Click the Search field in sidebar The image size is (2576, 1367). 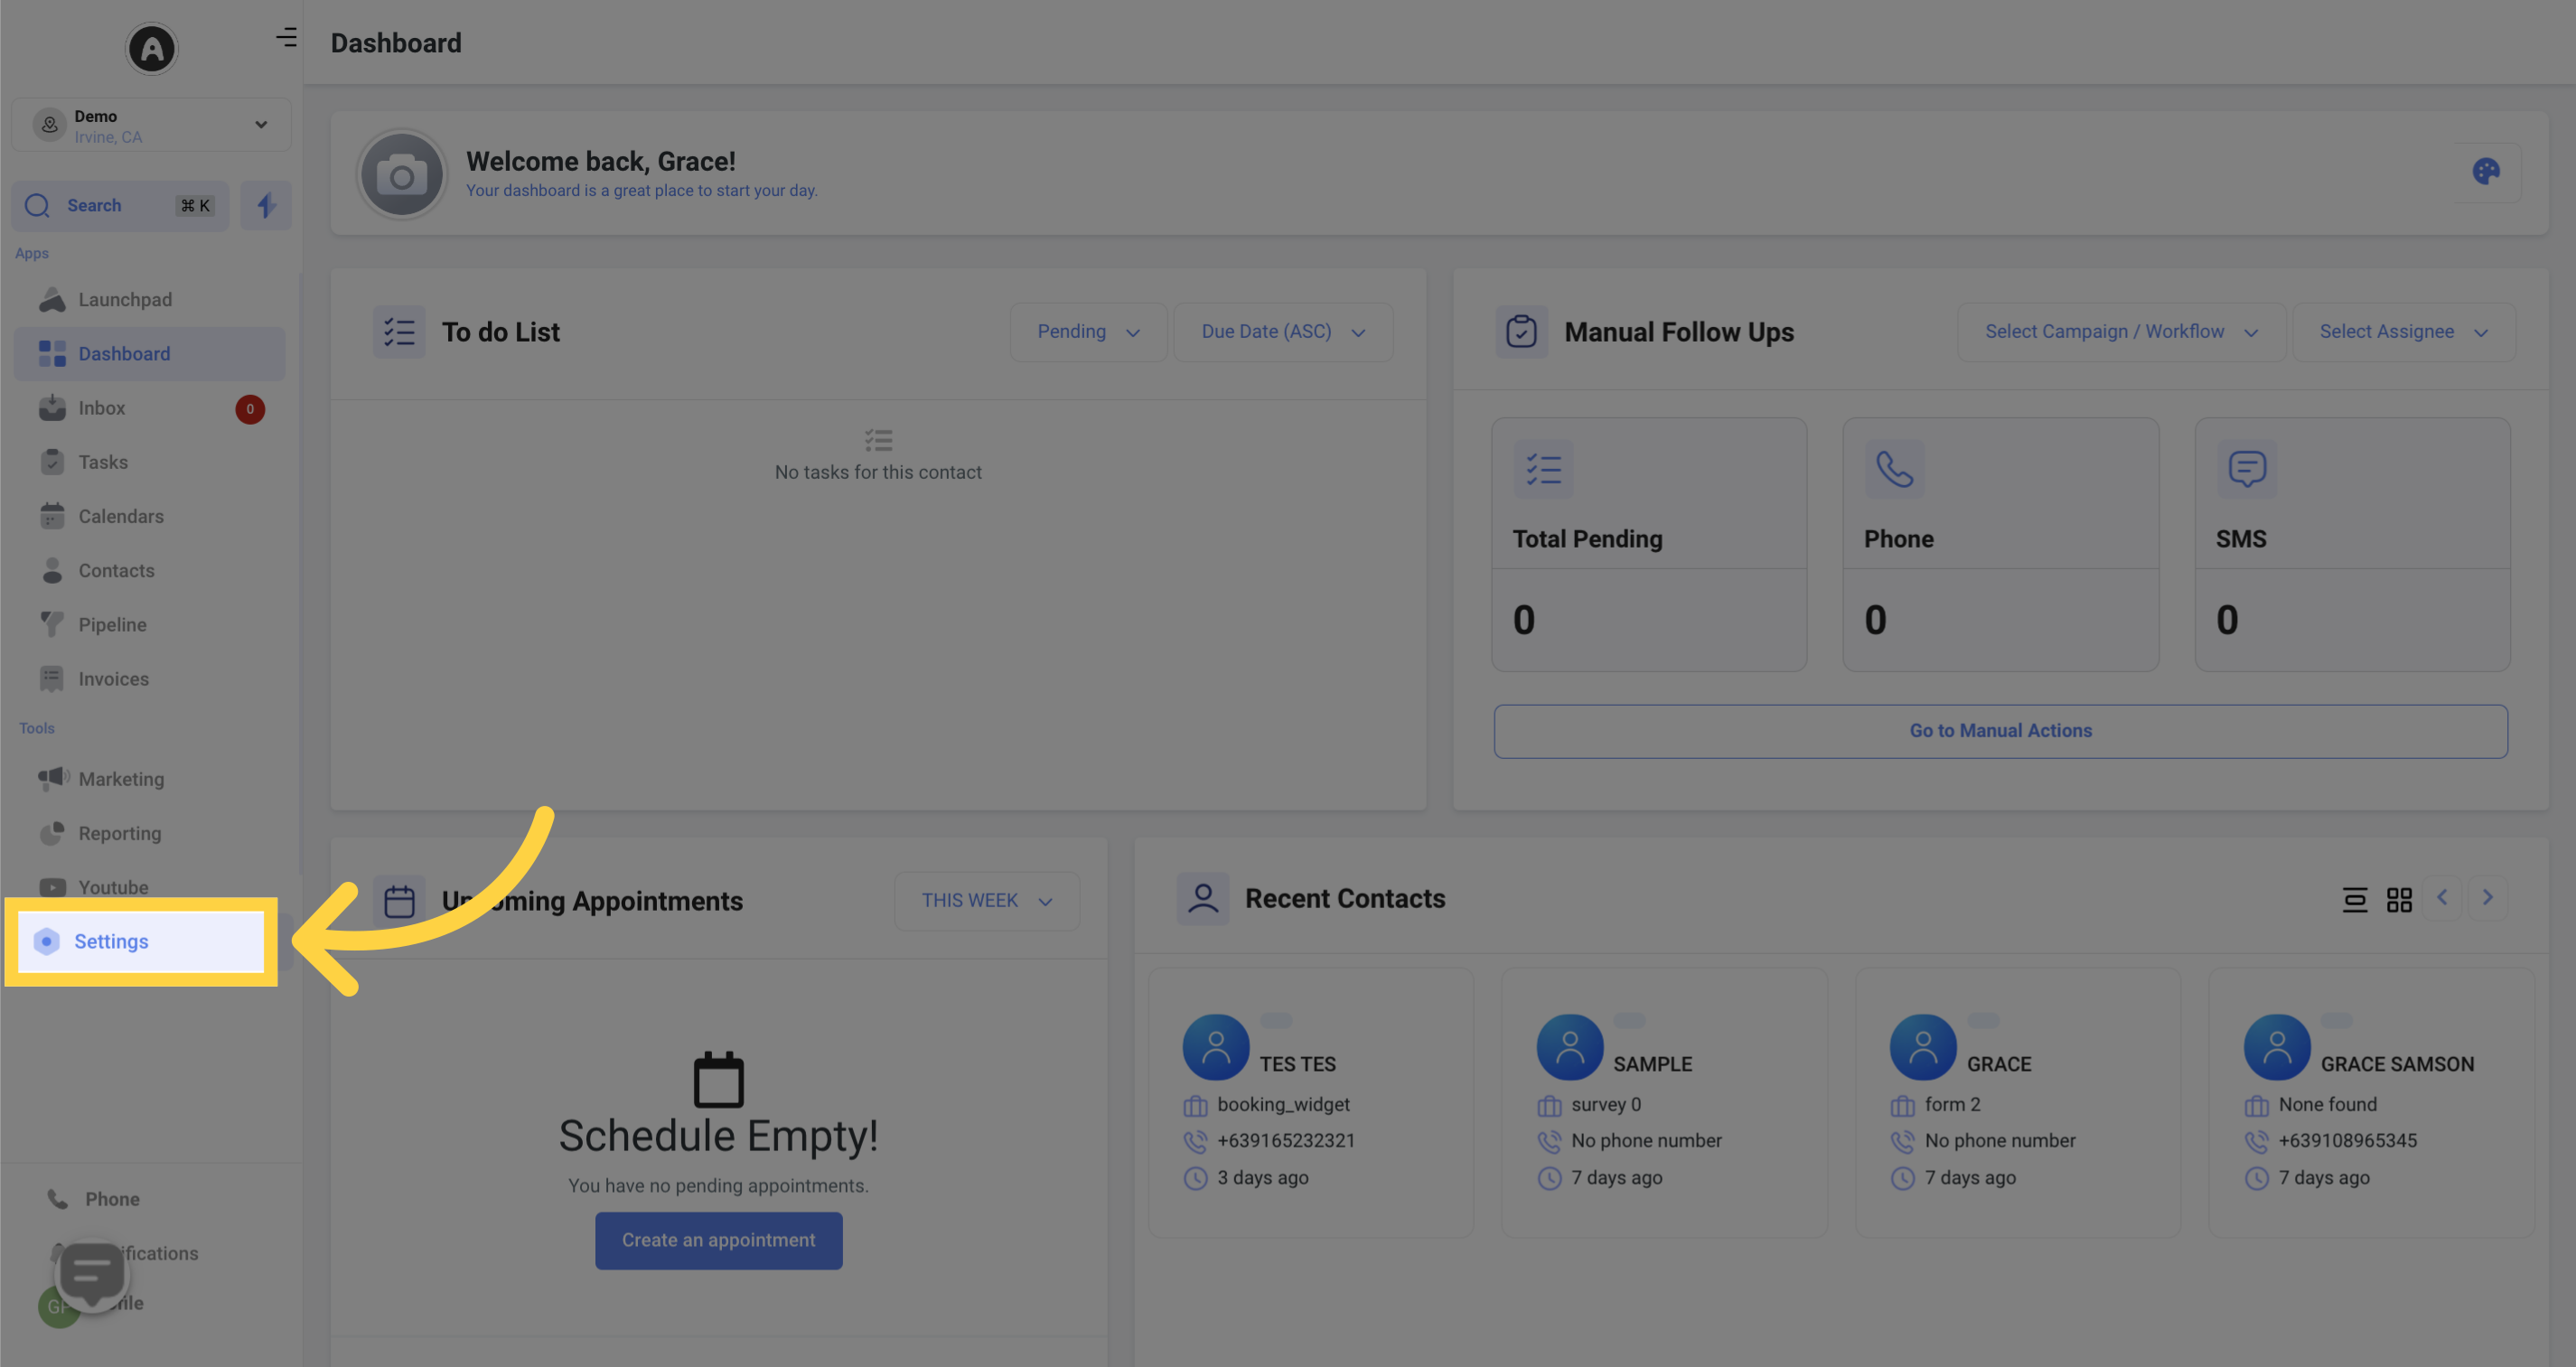click(x=120, y=205)
